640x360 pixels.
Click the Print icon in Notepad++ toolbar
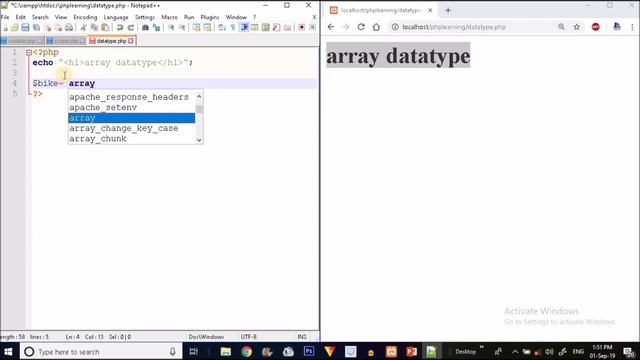pyautogui.click(x=69, y=28)
